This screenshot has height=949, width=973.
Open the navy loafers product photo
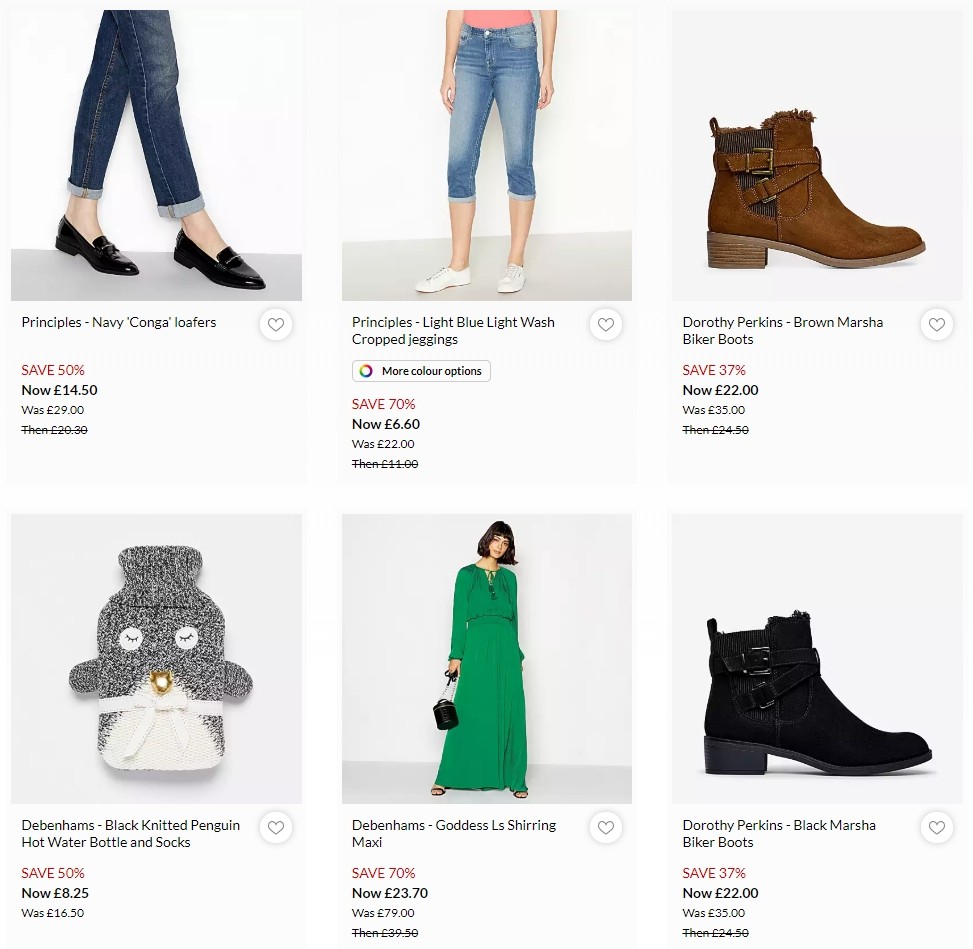point(156,154)
